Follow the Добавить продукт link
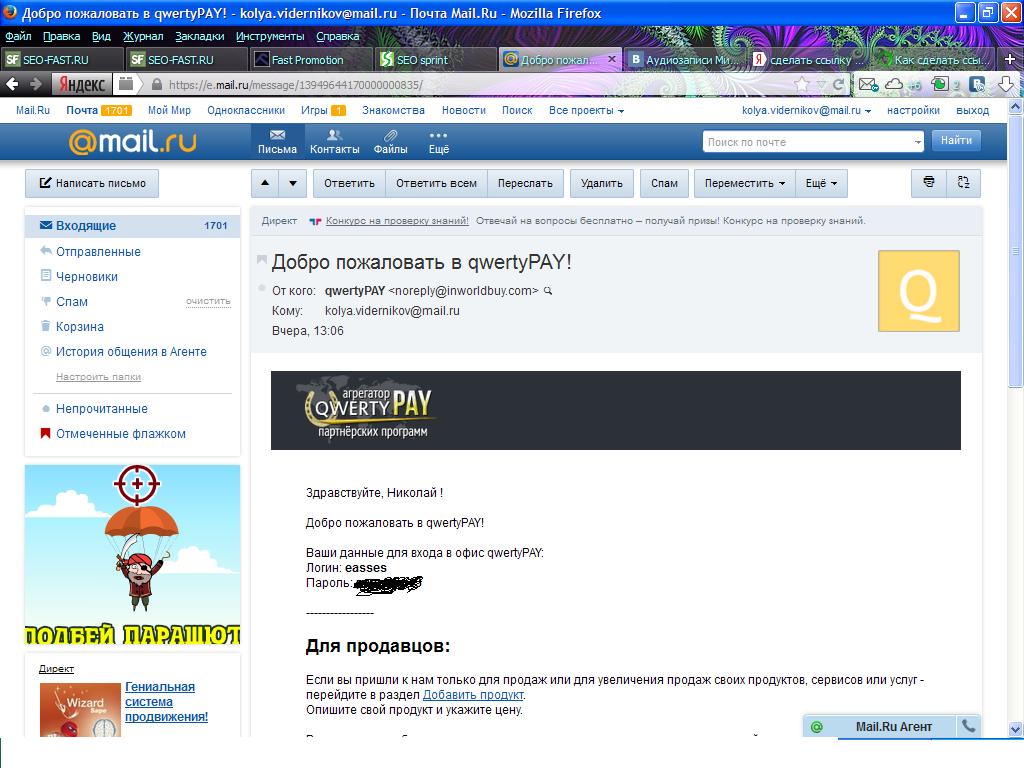The image size is (1024, 768). (473, 695)
